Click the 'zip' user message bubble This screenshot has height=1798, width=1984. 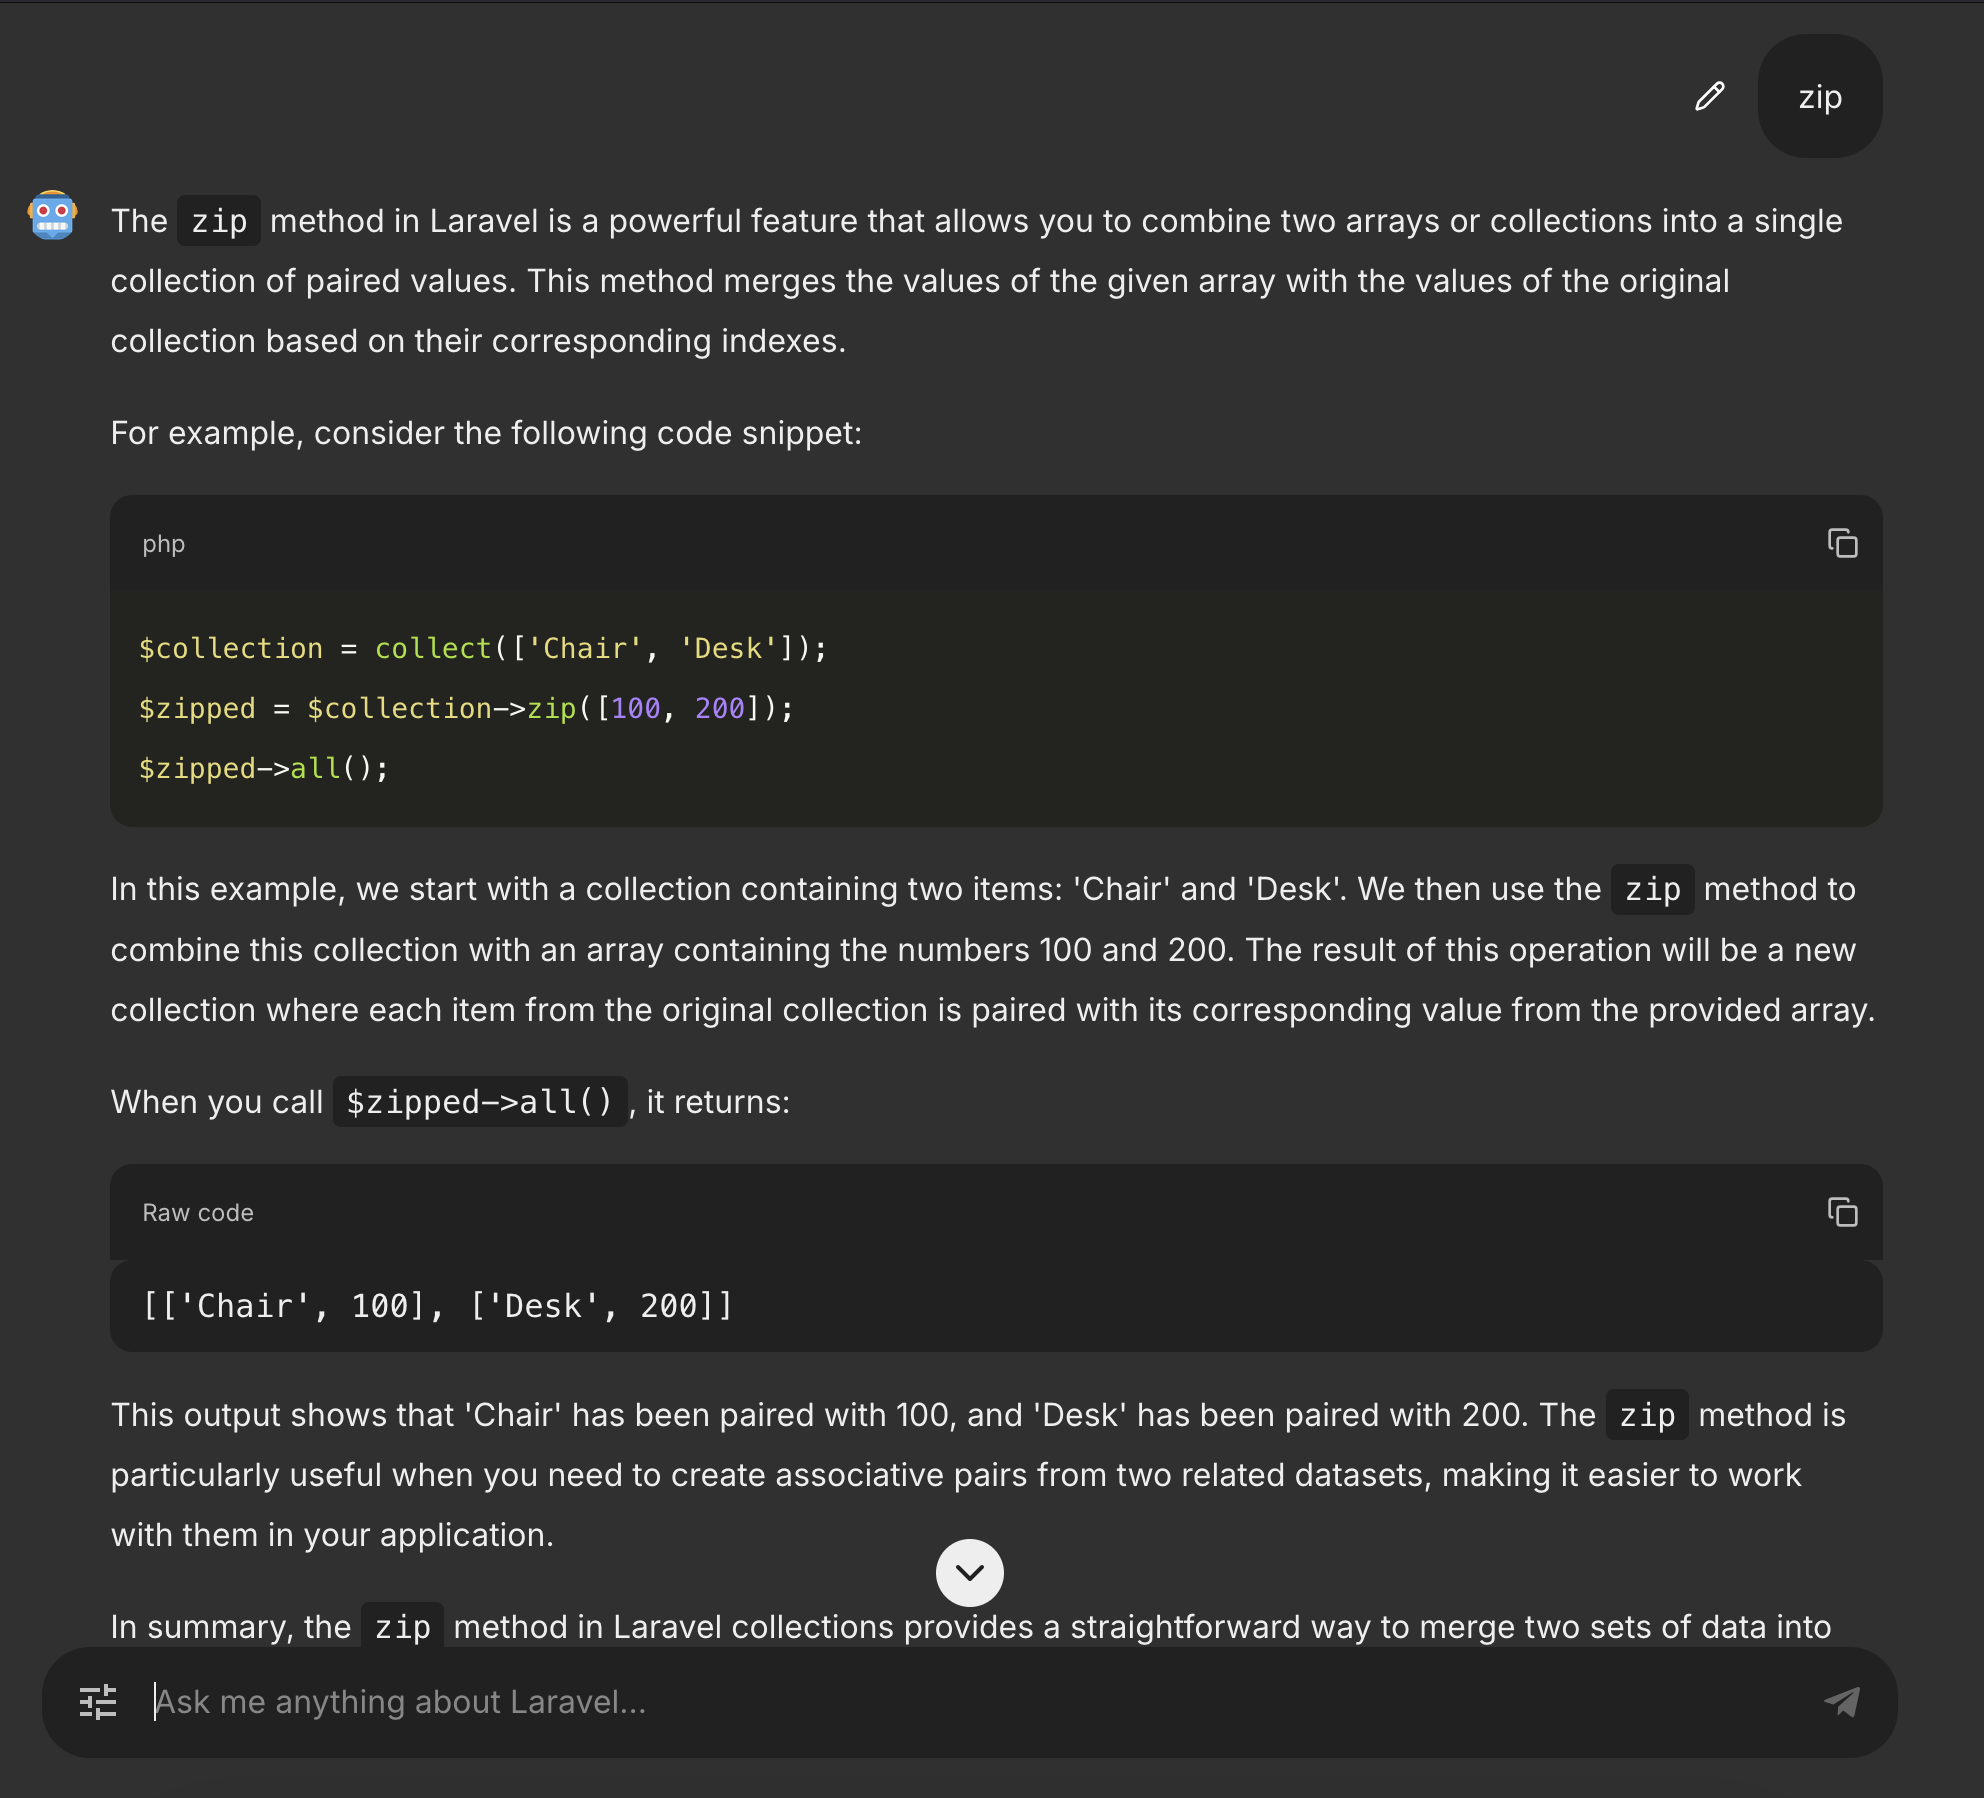(1819, 97)
